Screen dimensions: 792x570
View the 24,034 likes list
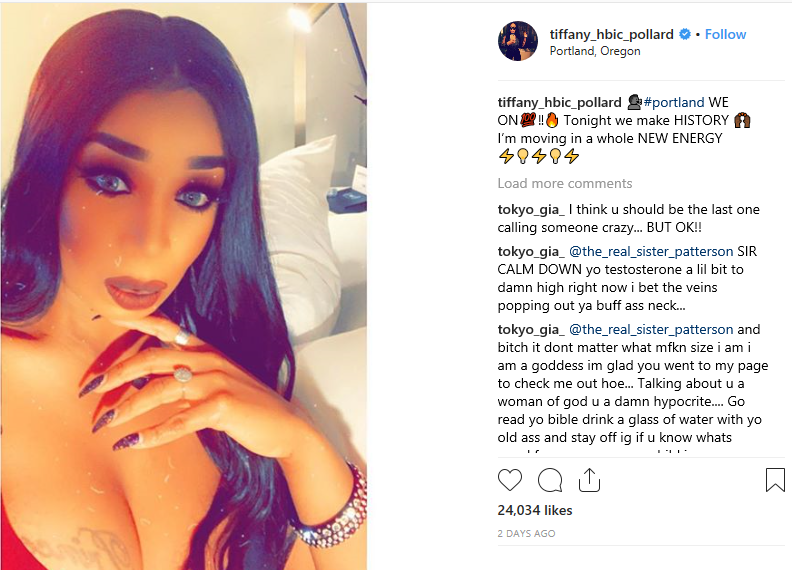click(x=534, y=510)
